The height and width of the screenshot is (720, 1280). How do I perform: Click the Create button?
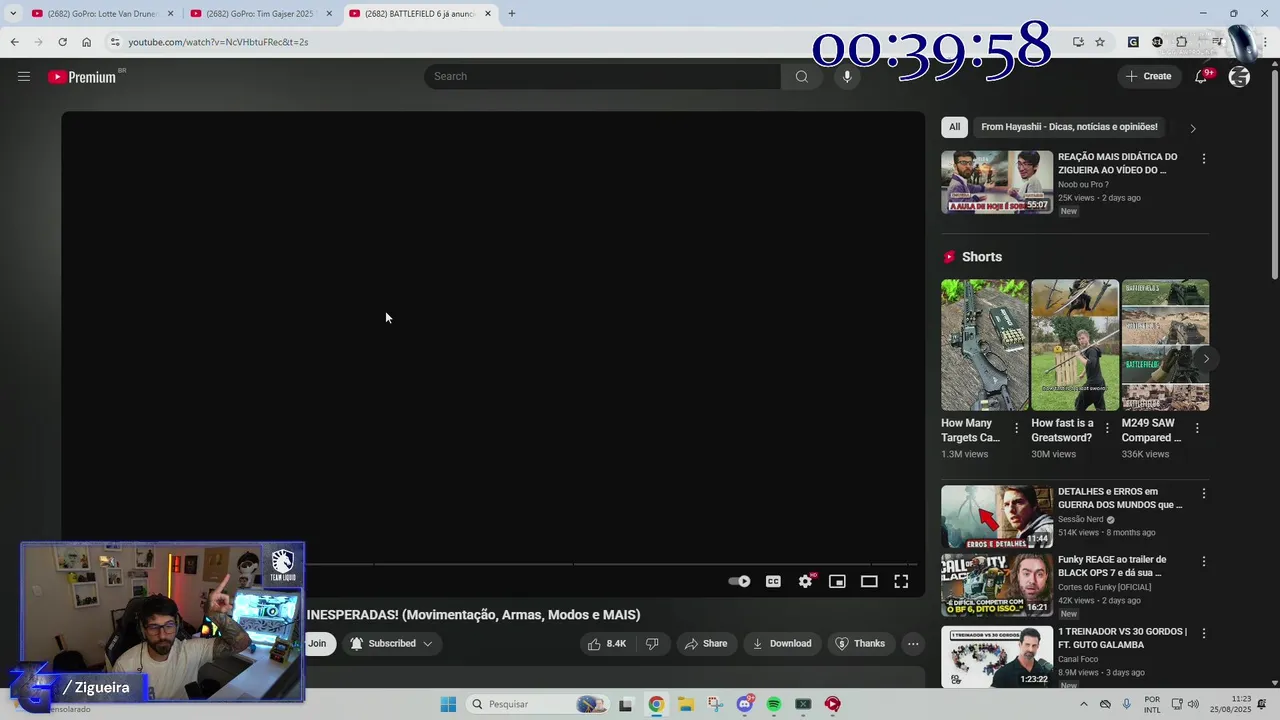pos(1148,76)
